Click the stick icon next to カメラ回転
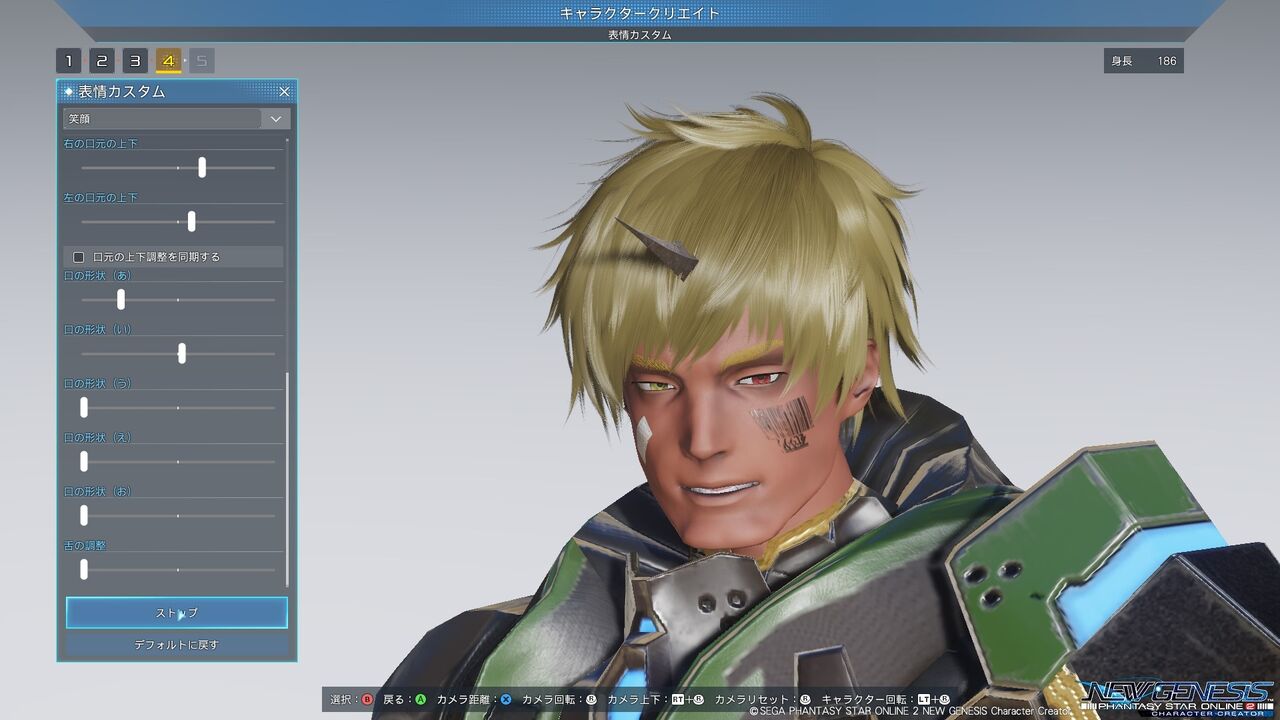 pyautogui.click(x=592, y=700)
